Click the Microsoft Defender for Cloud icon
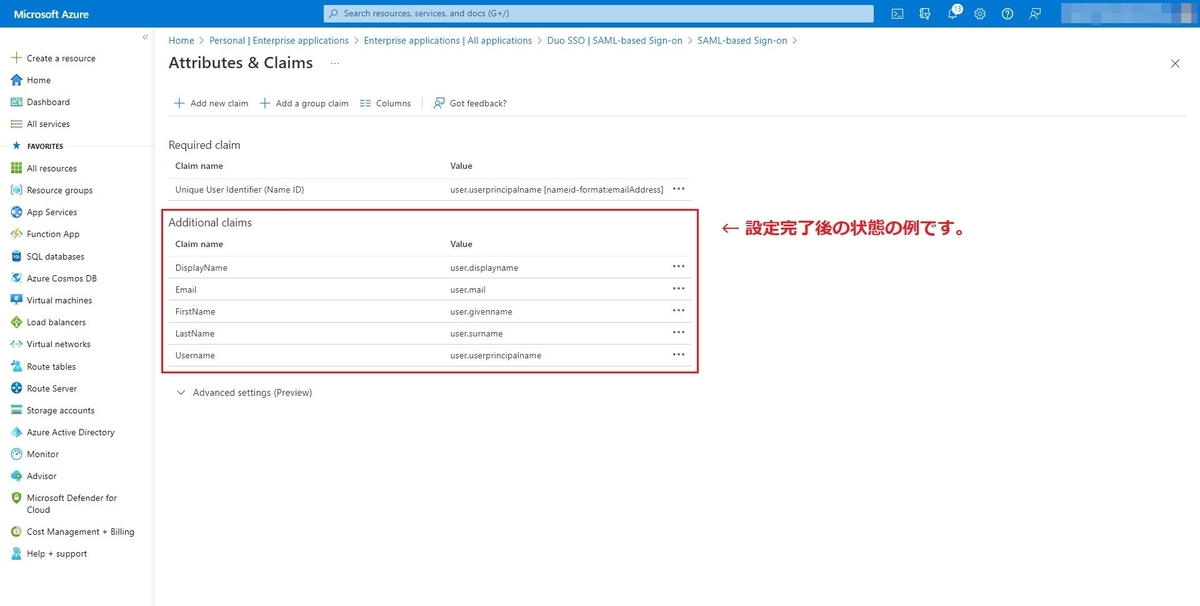1200x606 pixels. click(16, 498)
